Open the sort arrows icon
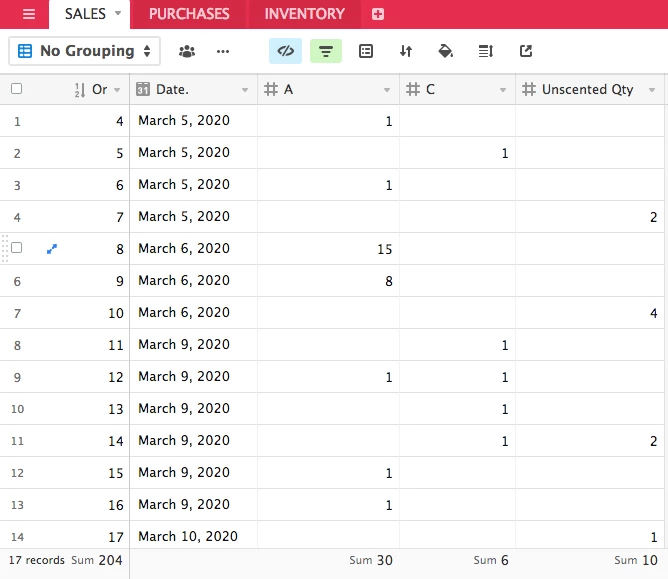 [x=406, y=51]
